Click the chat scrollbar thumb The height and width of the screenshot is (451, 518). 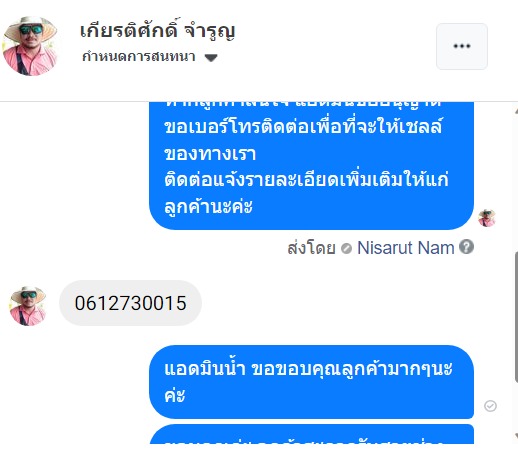point(516,317)
